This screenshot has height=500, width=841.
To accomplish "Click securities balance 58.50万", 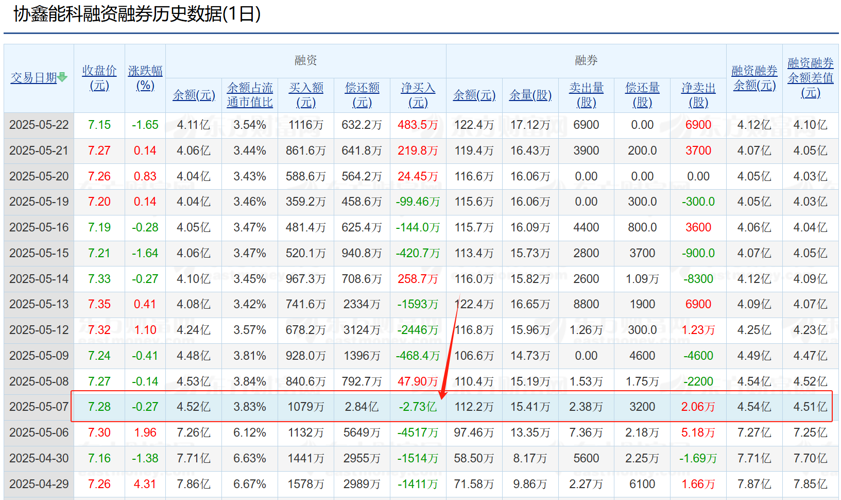I will tap(474, 458).
